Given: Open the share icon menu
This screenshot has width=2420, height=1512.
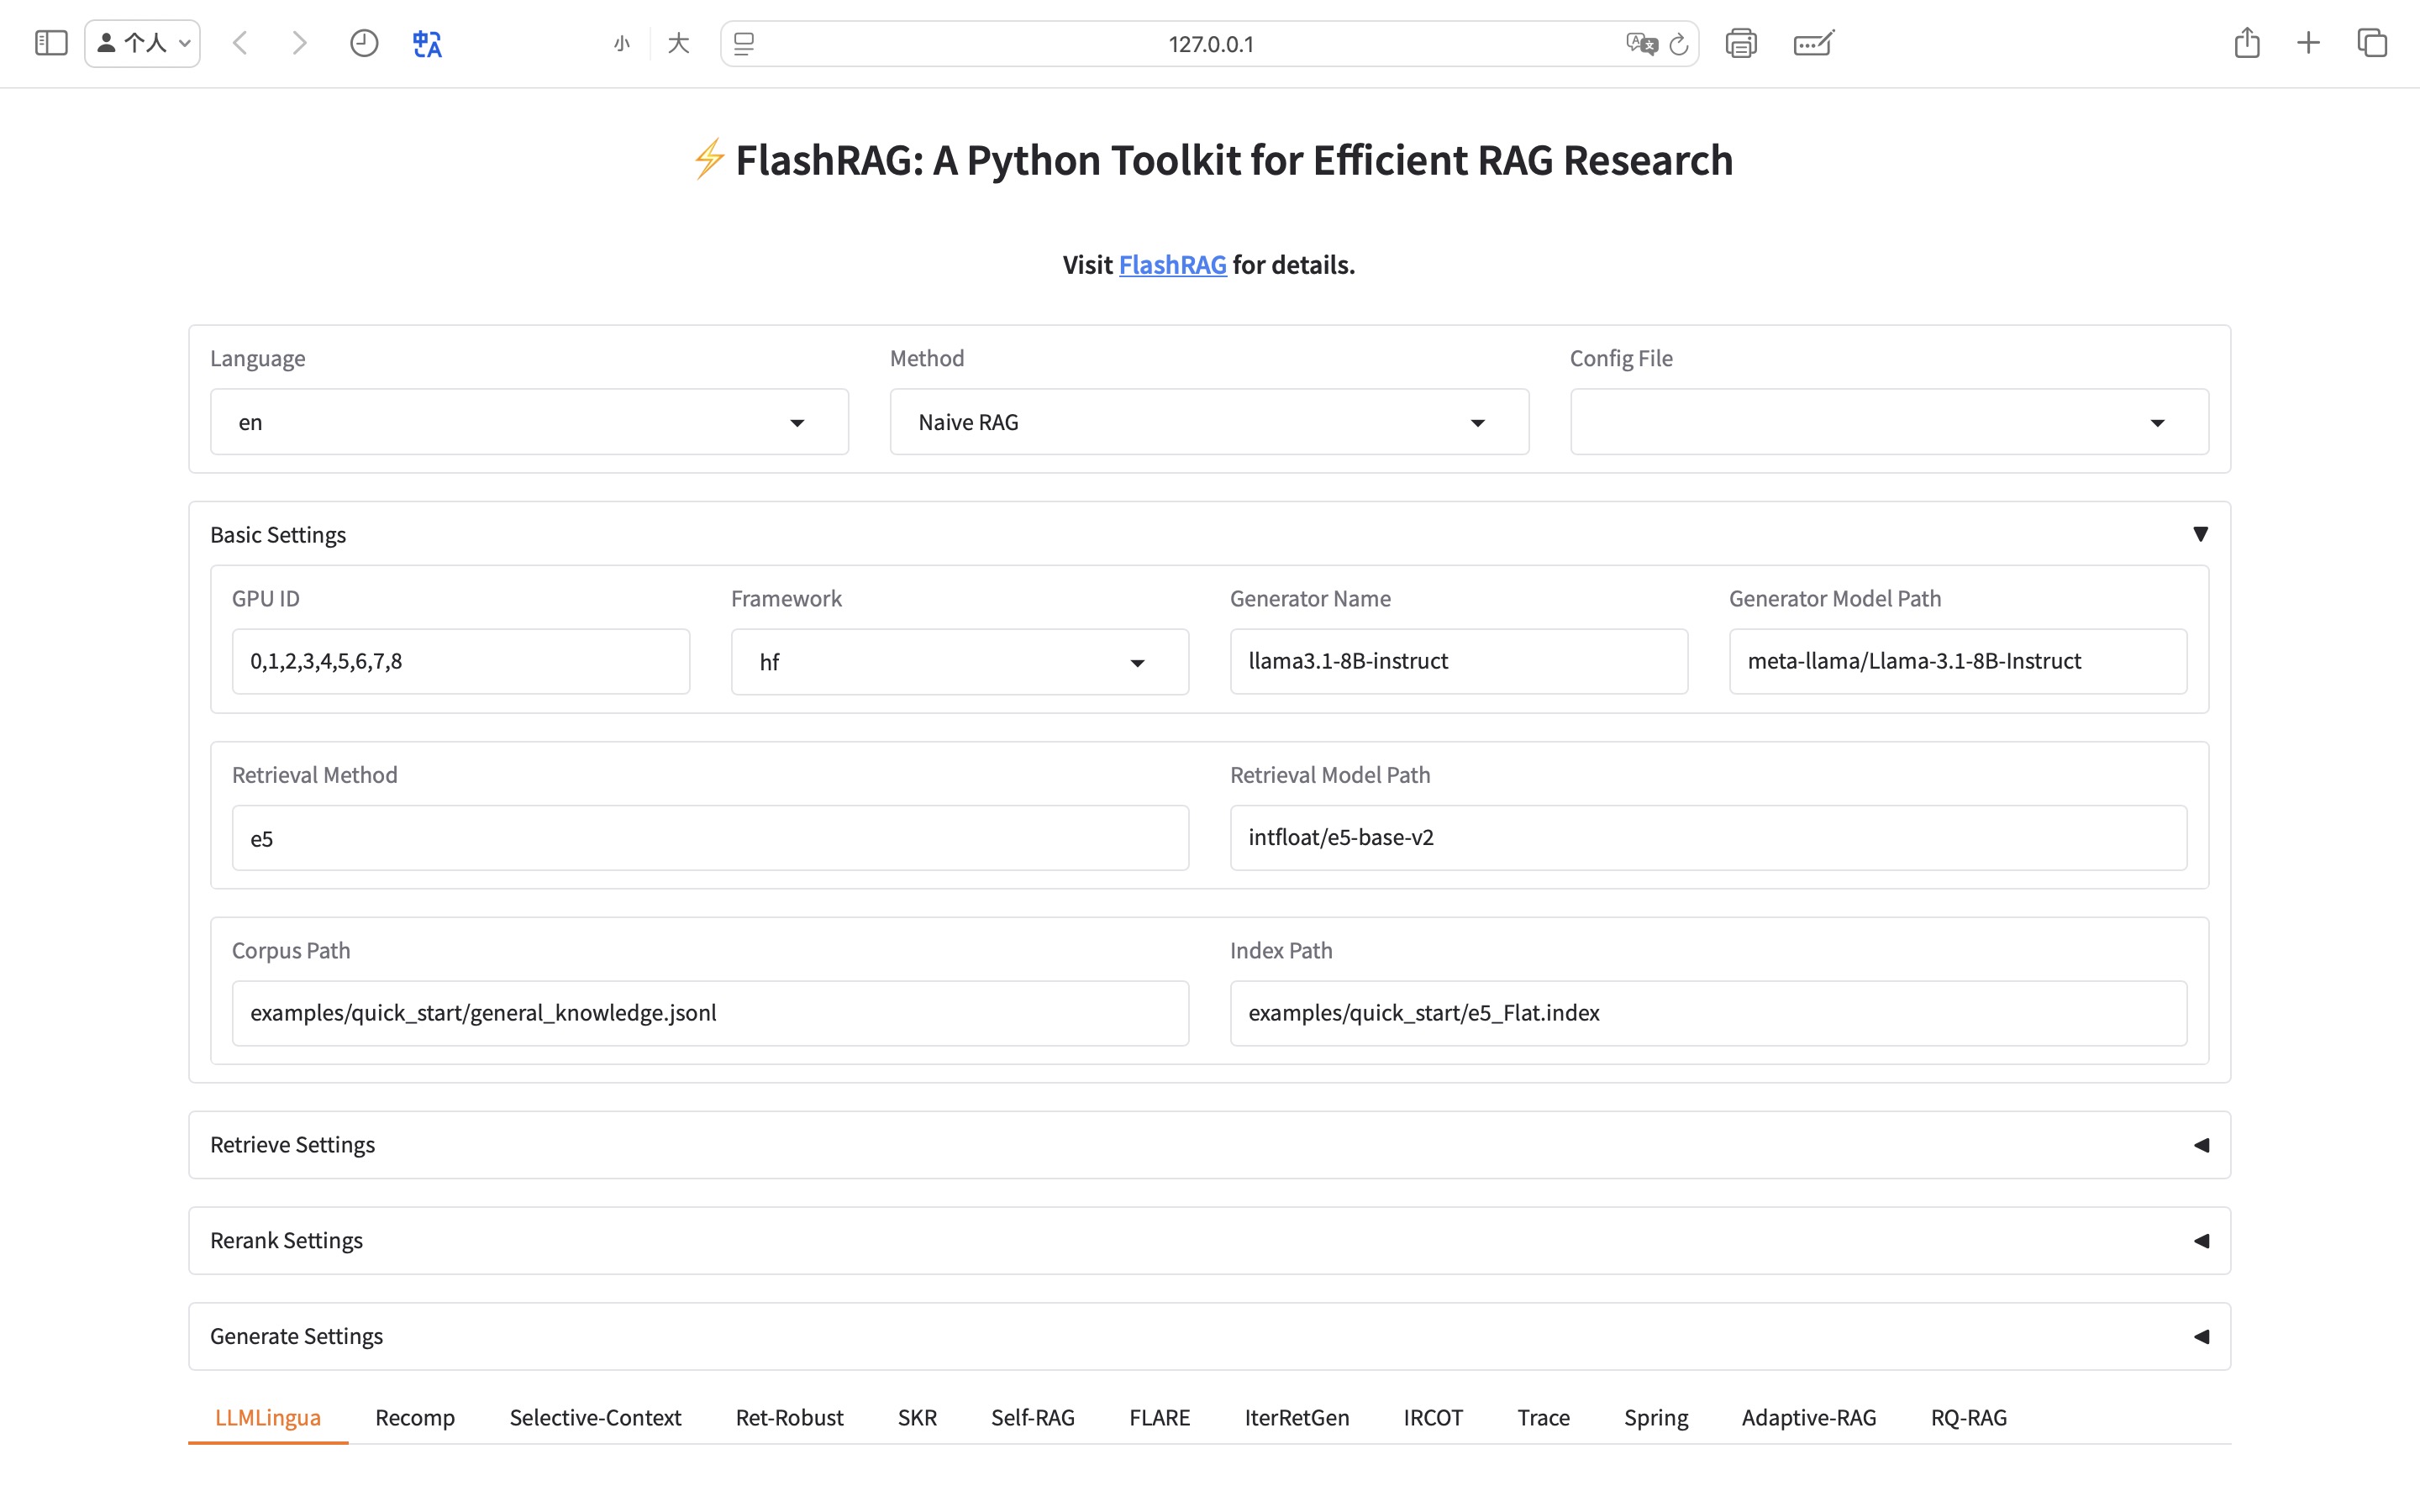Looking at the screenshot, I should tap(2247, 43).
